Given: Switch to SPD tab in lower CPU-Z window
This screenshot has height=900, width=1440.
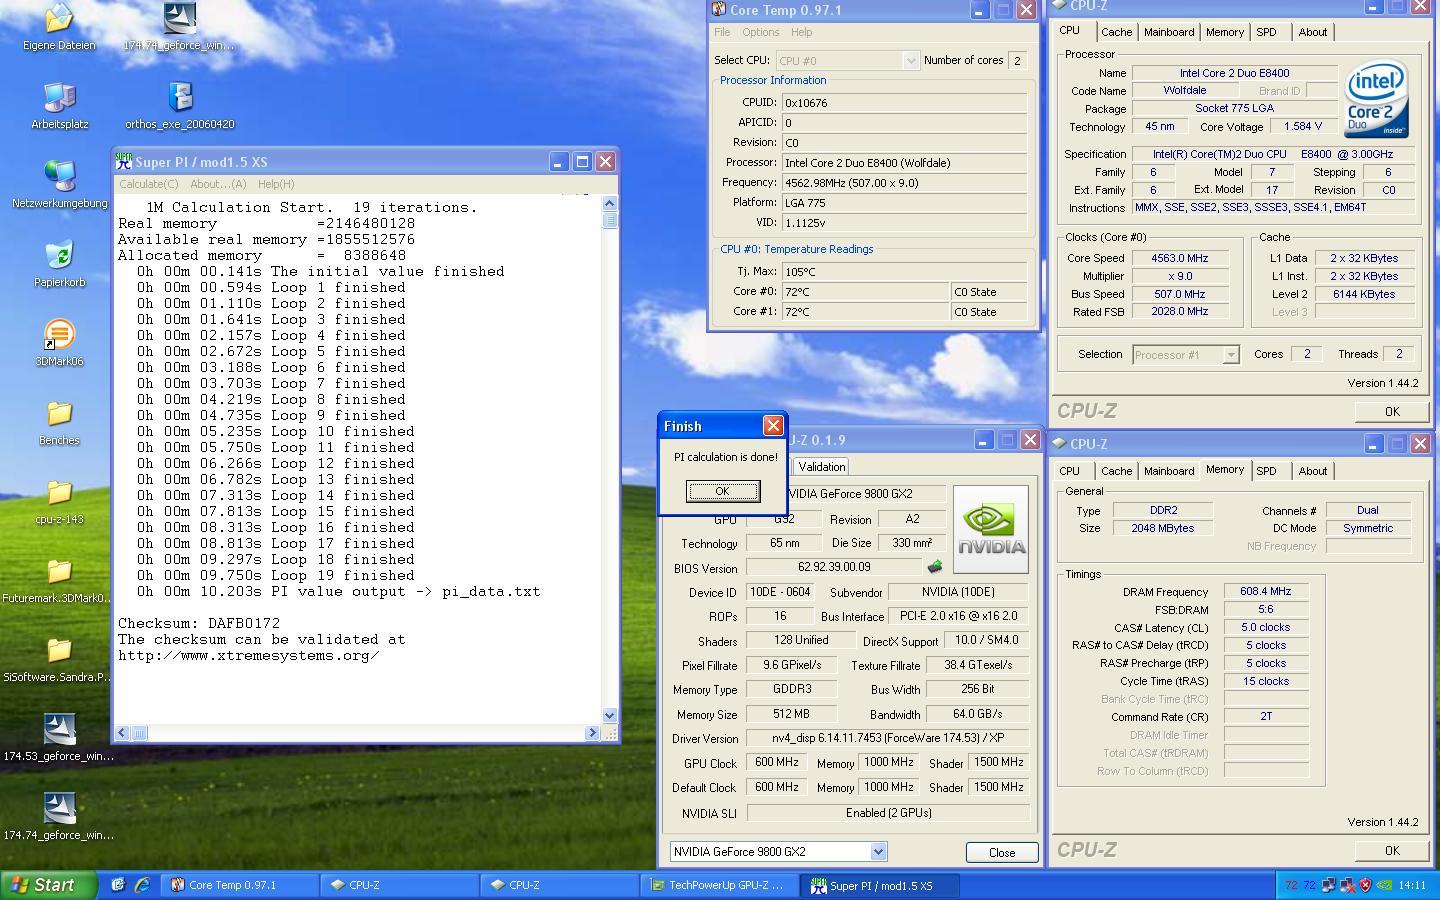Looking at the screenshot, I should pos(1266,471).
